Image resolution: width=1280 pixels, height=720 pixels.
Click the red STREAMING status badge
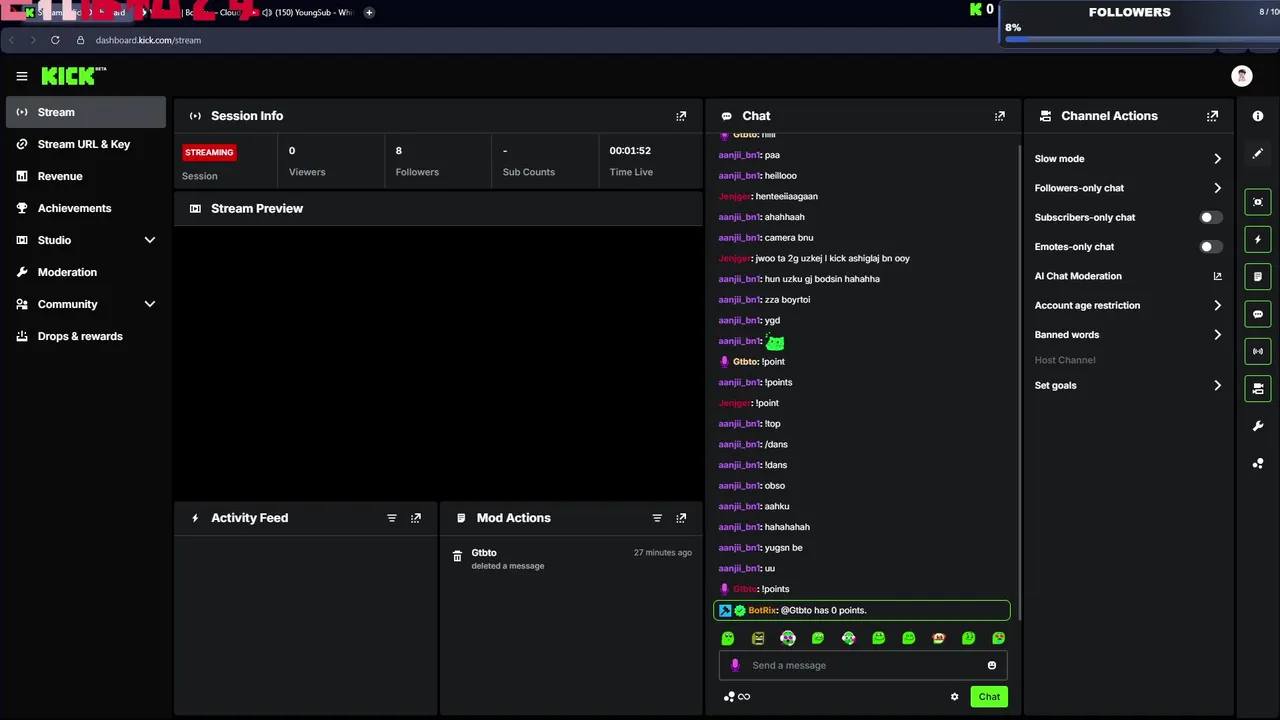pos(209,152)
